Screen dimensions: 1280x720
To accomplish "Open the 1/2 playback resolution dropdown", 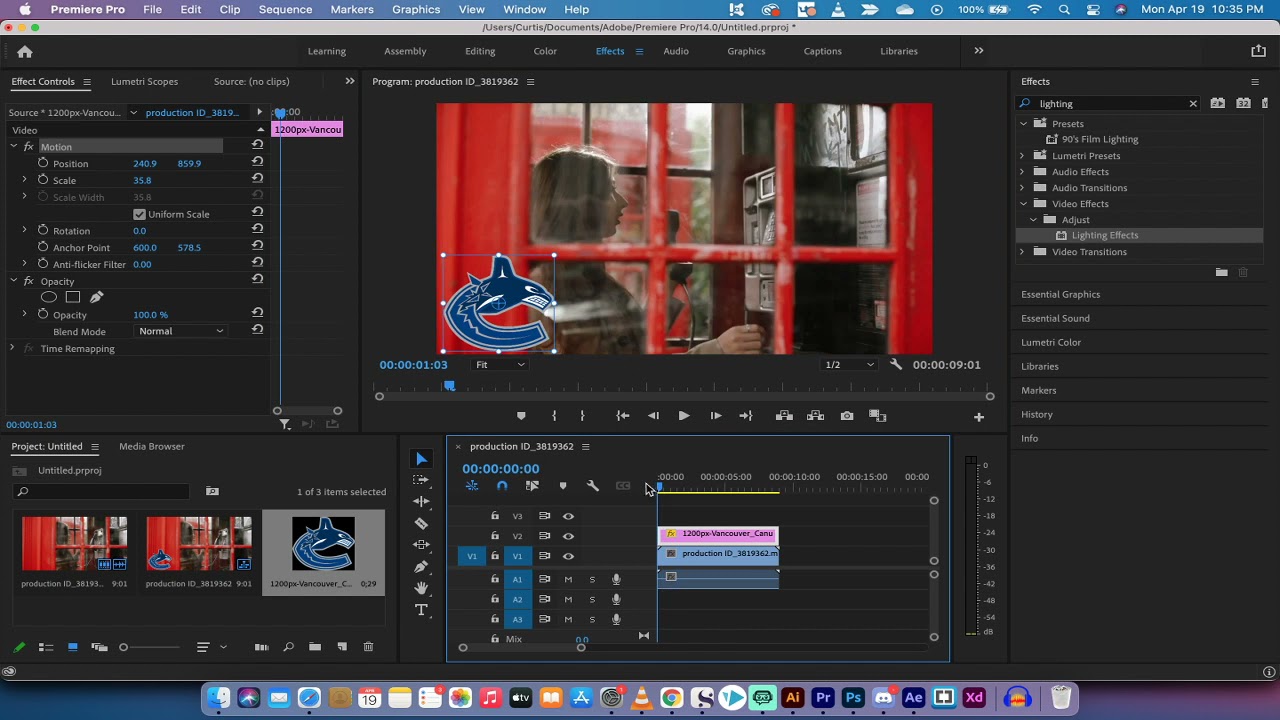I will pos(849,365).
